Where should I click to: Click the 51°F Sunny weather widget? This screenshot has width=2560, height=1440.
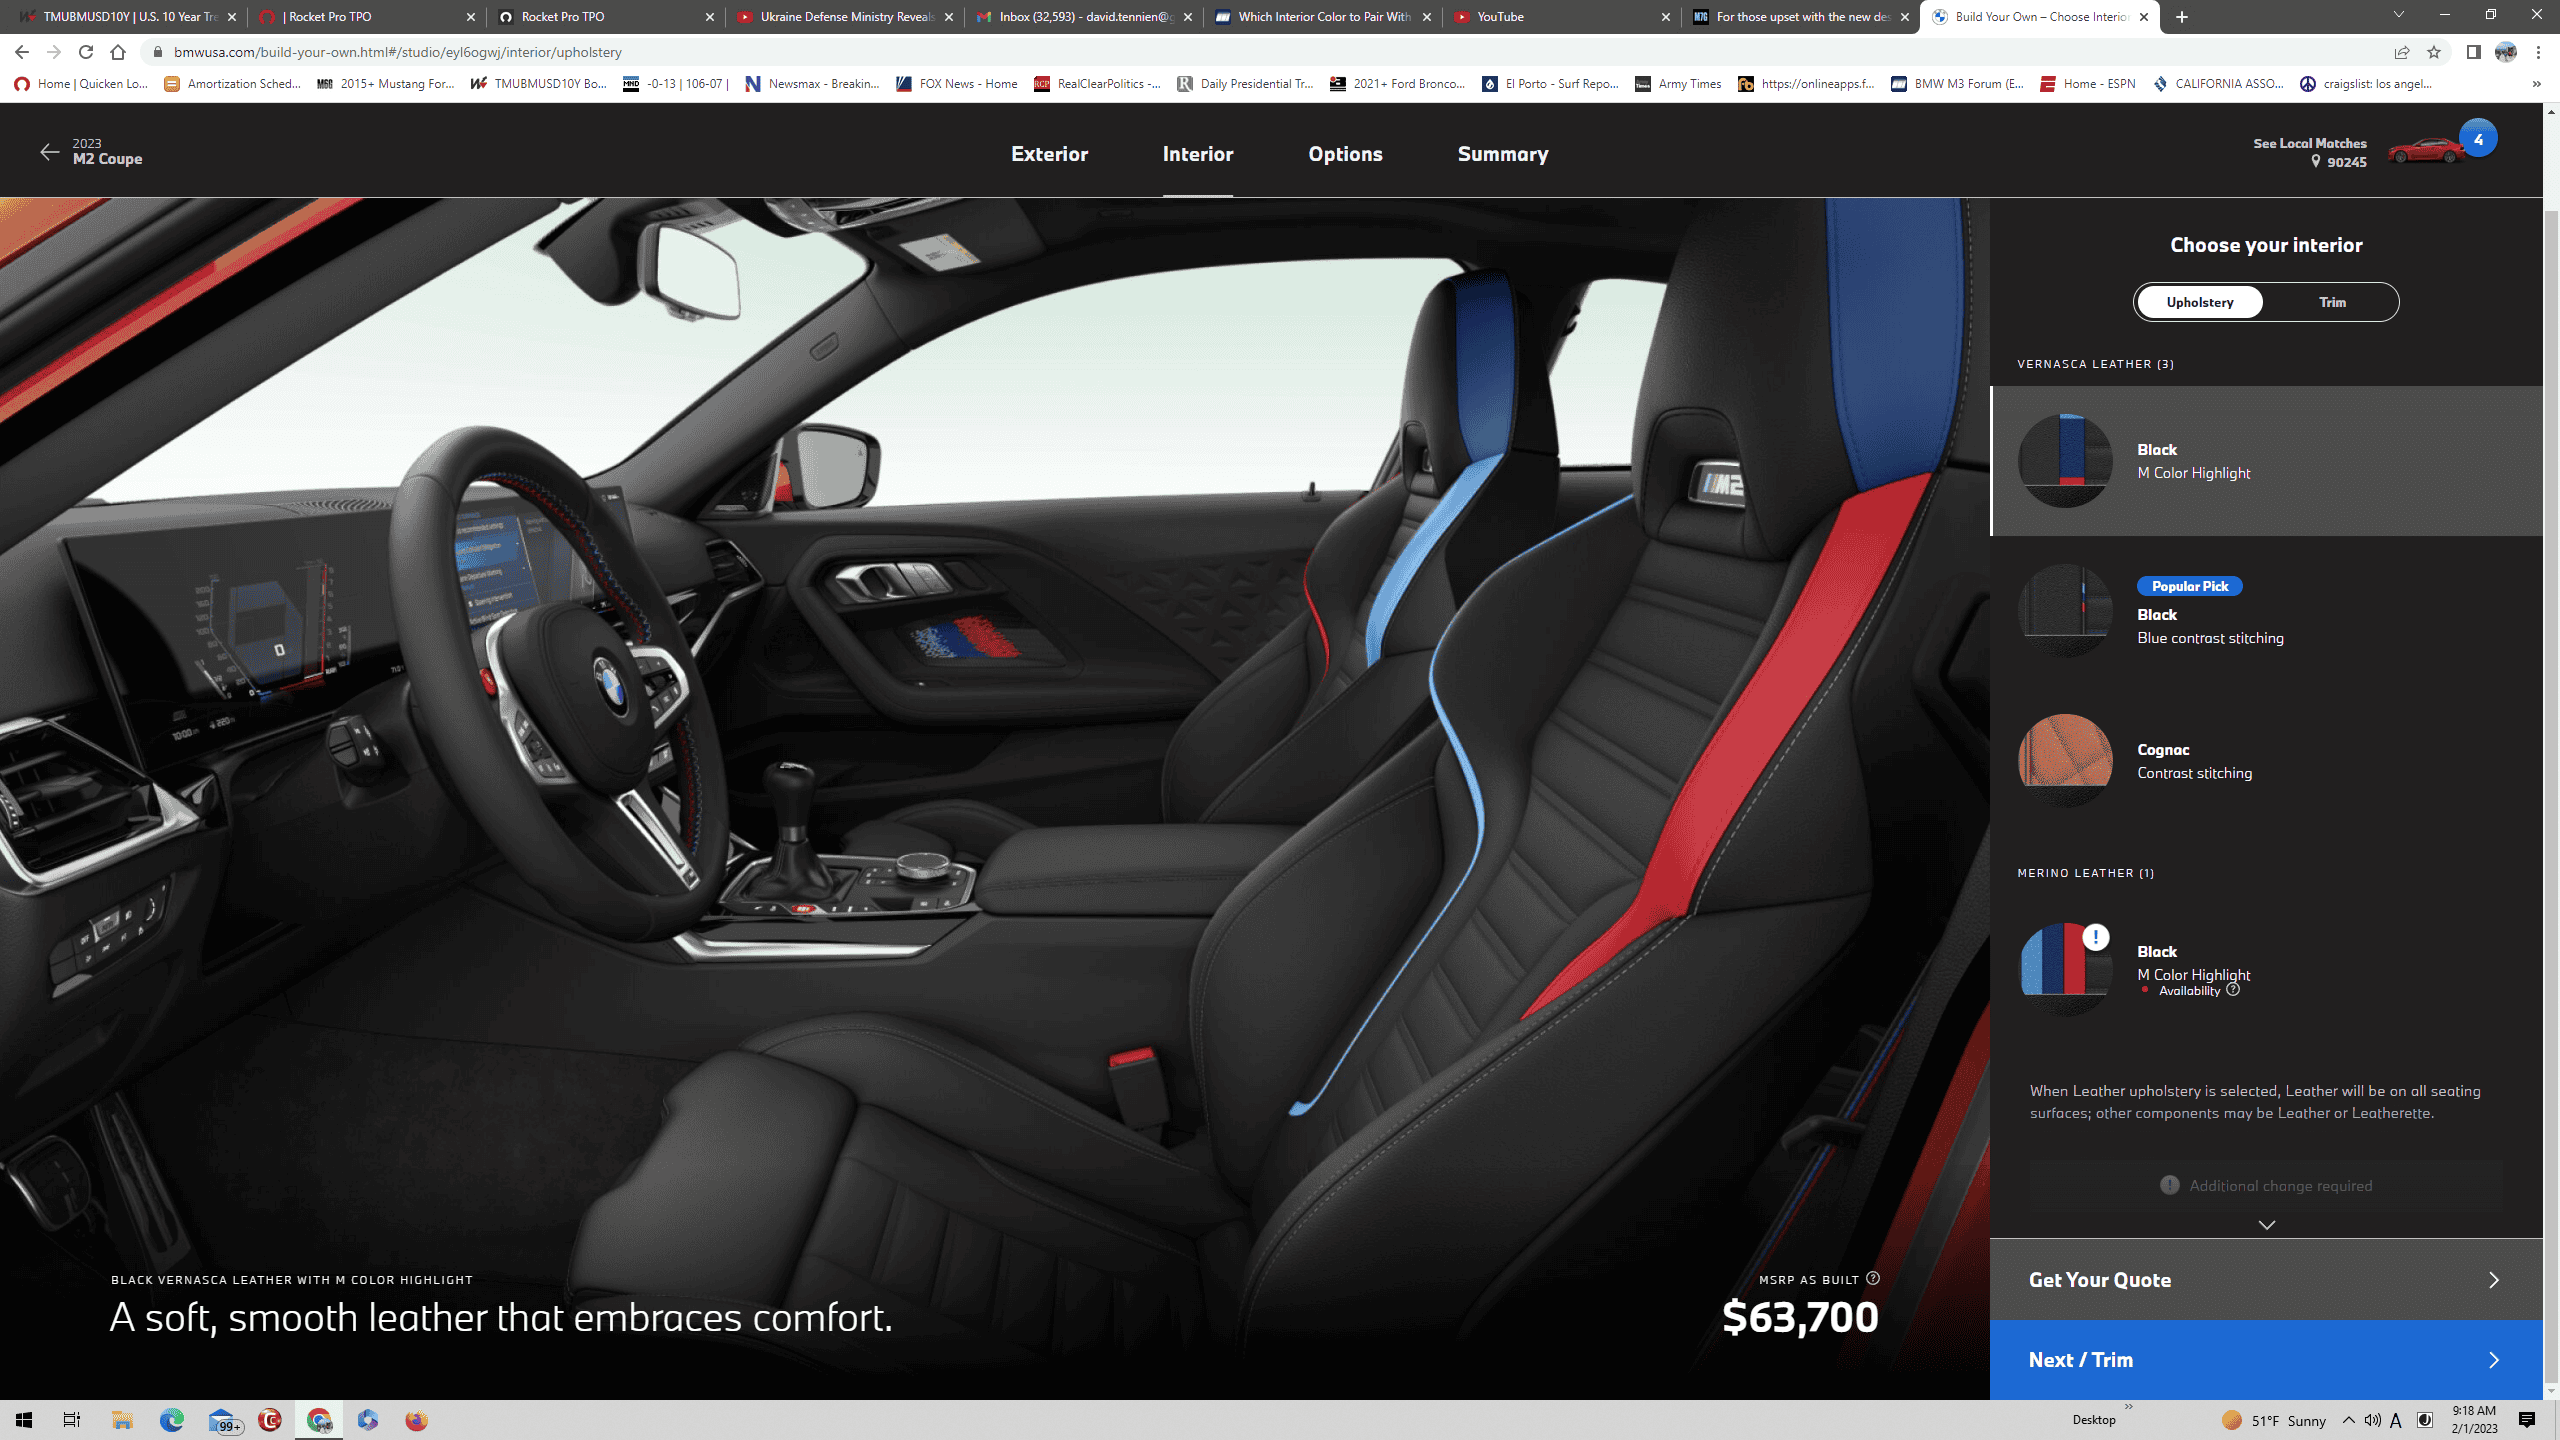tap(2274, 1420)
